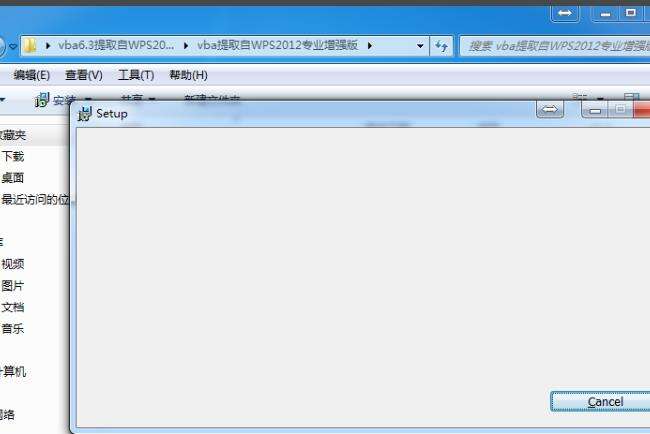
Task: Open the 工具(T) menu
Action: [x=136, y=75]
